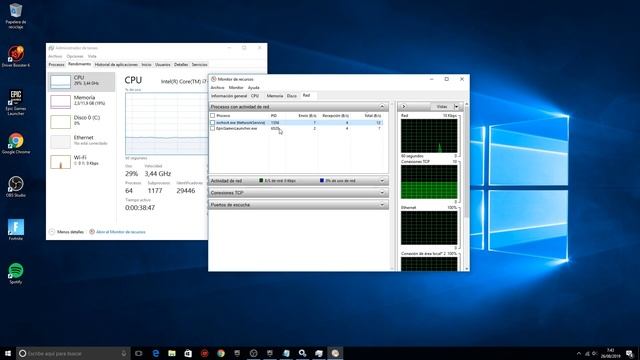640x360 pixels.
Task: Open Opciones menu in Task Manager
Action: 75,56
